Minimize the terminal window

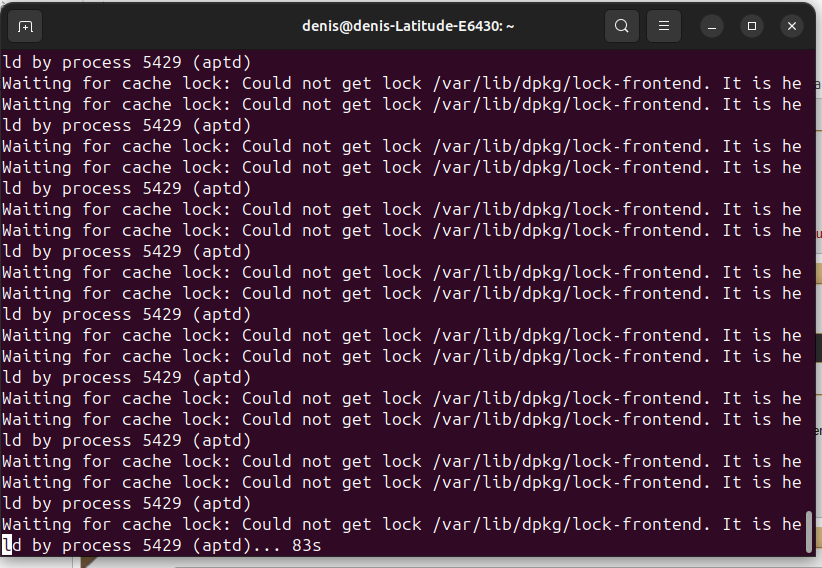712,26
